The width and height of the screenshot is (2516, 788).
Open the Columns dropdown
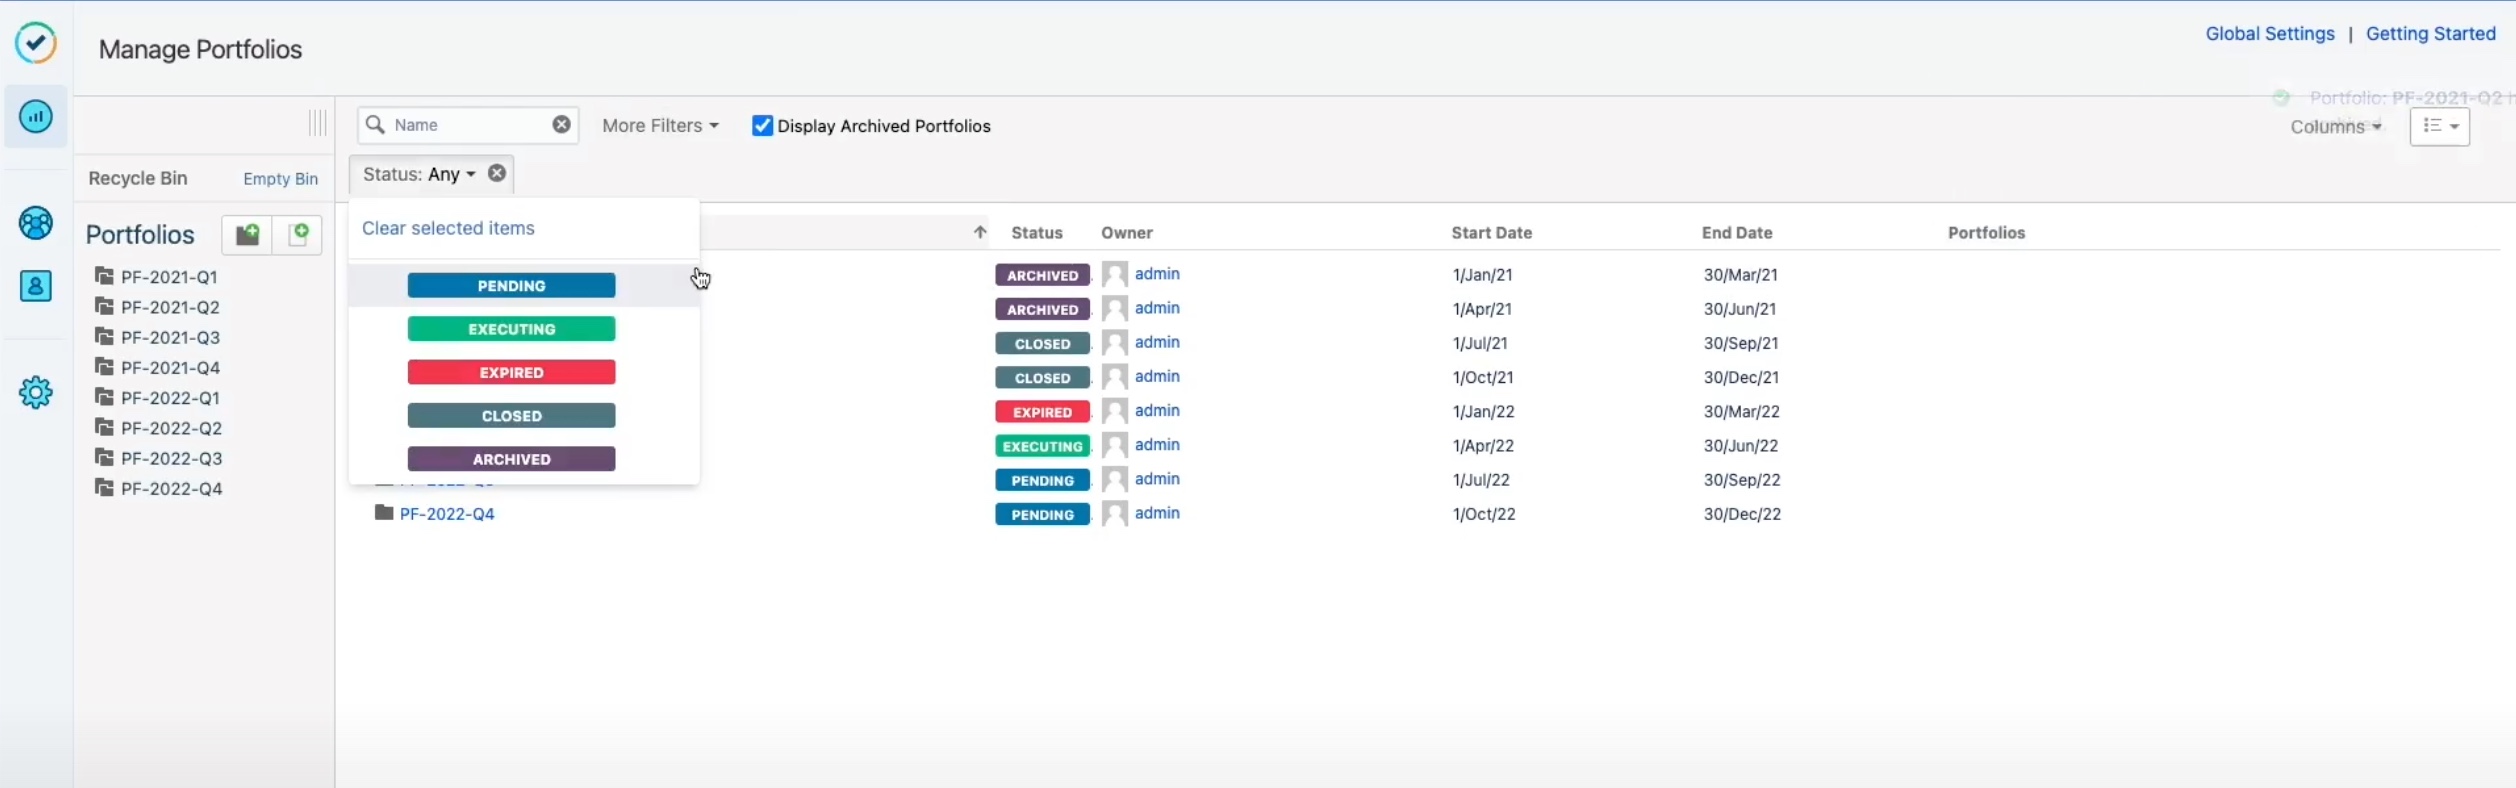(2335, 127)
